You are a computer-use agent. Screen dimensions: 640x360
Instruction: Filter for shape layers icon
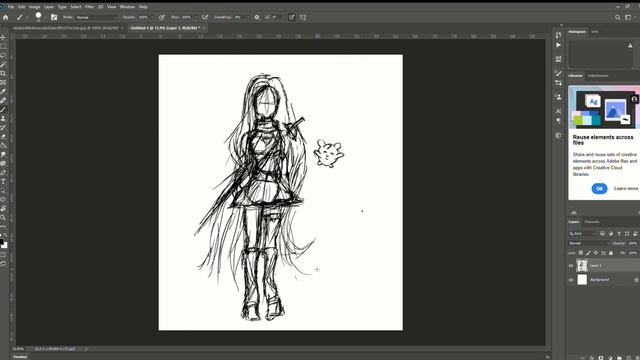[x=627, y=233]
